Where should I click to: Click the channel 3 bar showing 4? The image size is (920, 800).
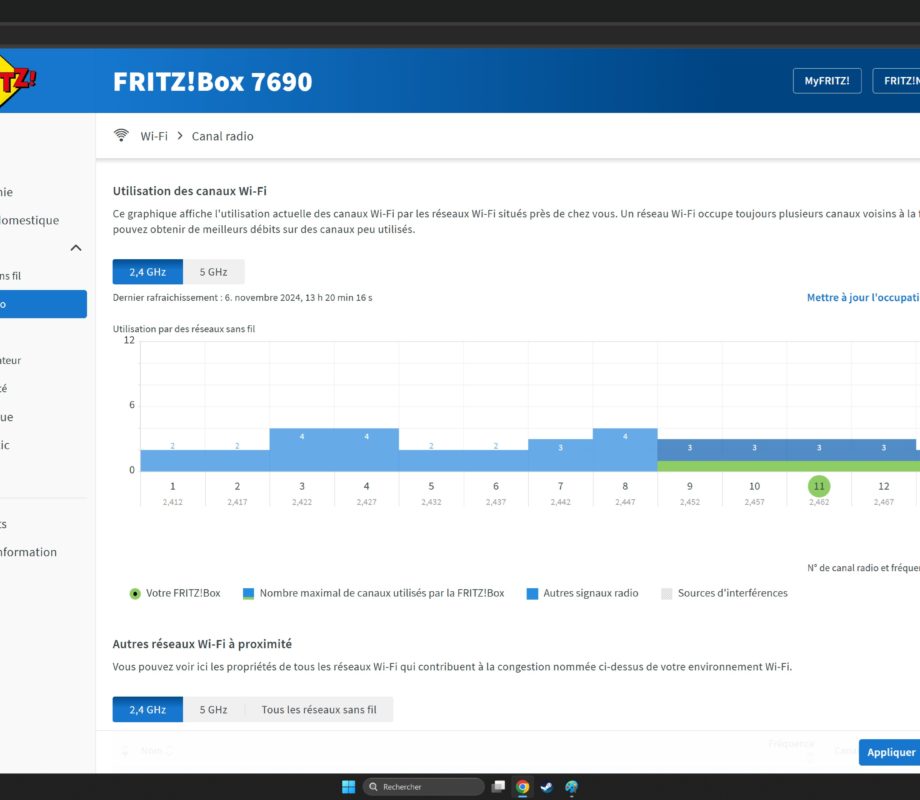[x=302, y=450]
